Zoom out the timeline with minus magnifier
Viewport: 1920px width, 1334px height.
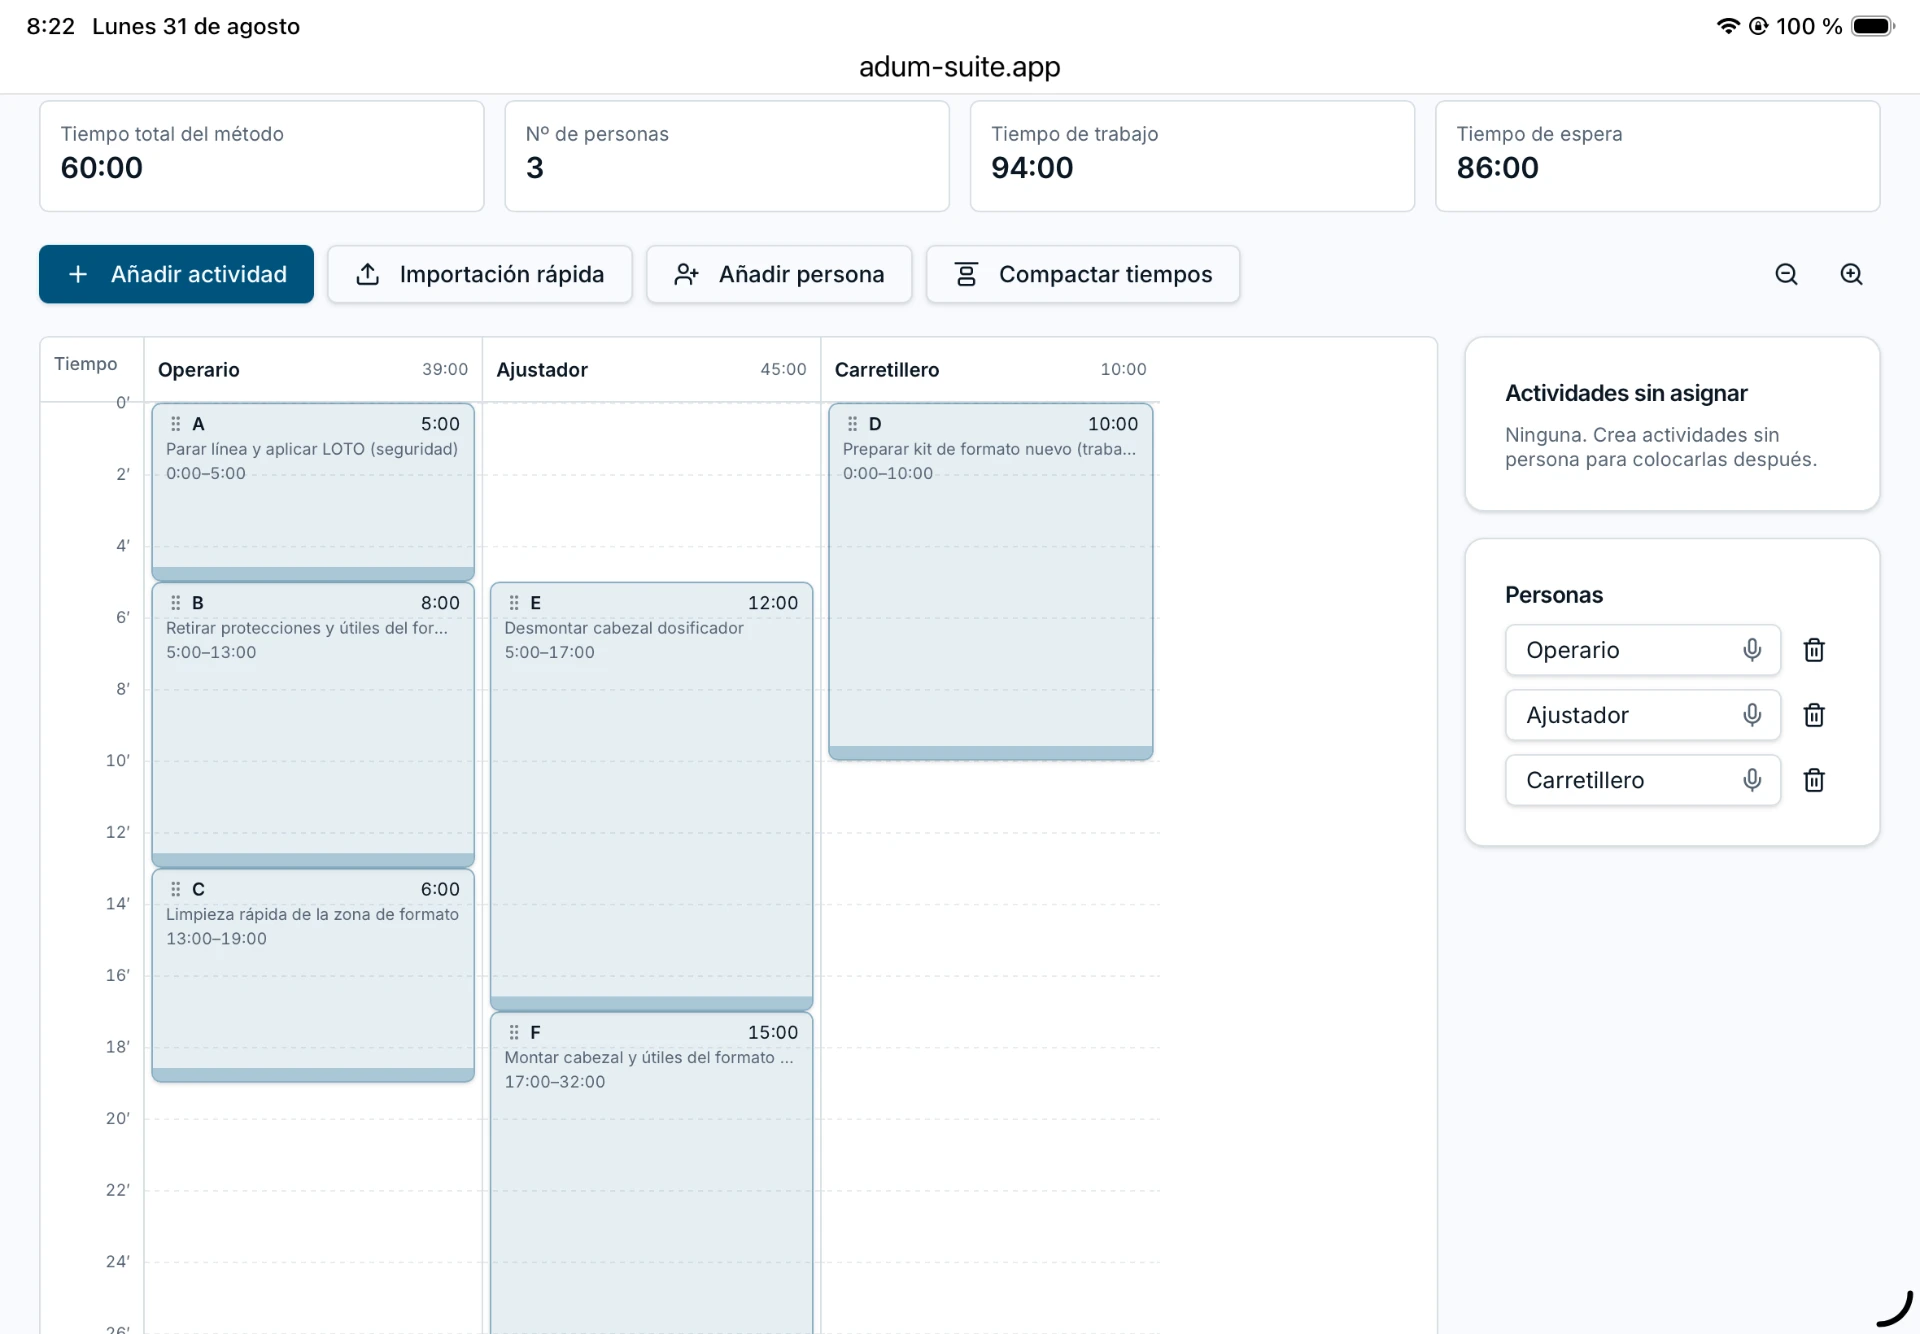point(1786,274)
